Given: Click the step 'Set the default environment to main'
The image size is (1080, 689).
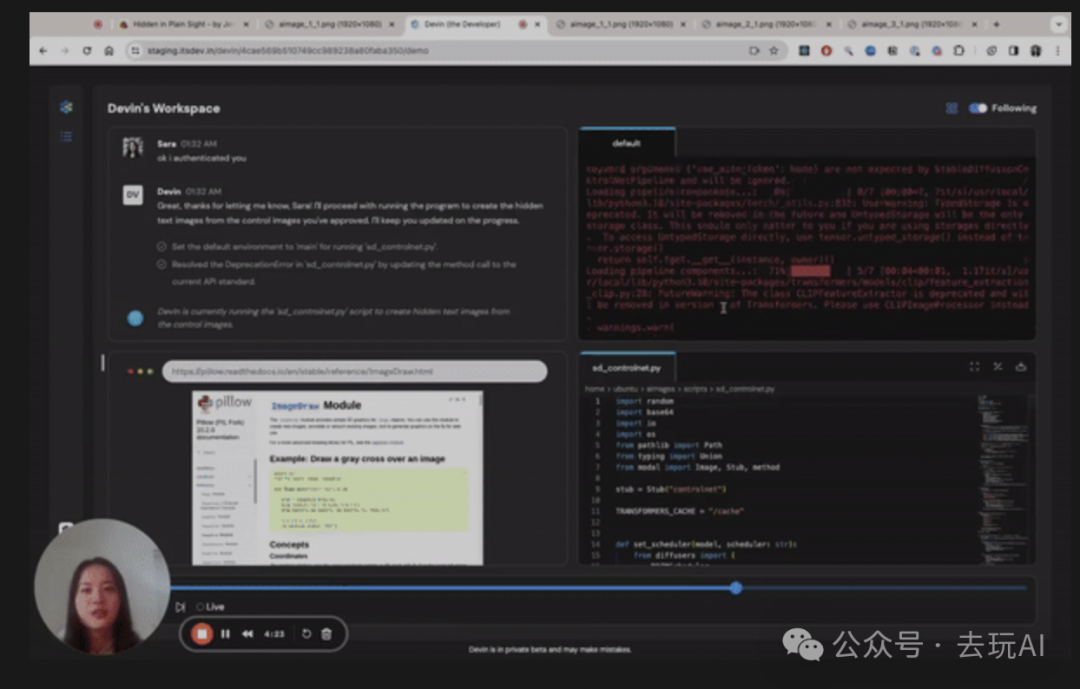Looking at the screenshot, I should [x=304, y=247].
